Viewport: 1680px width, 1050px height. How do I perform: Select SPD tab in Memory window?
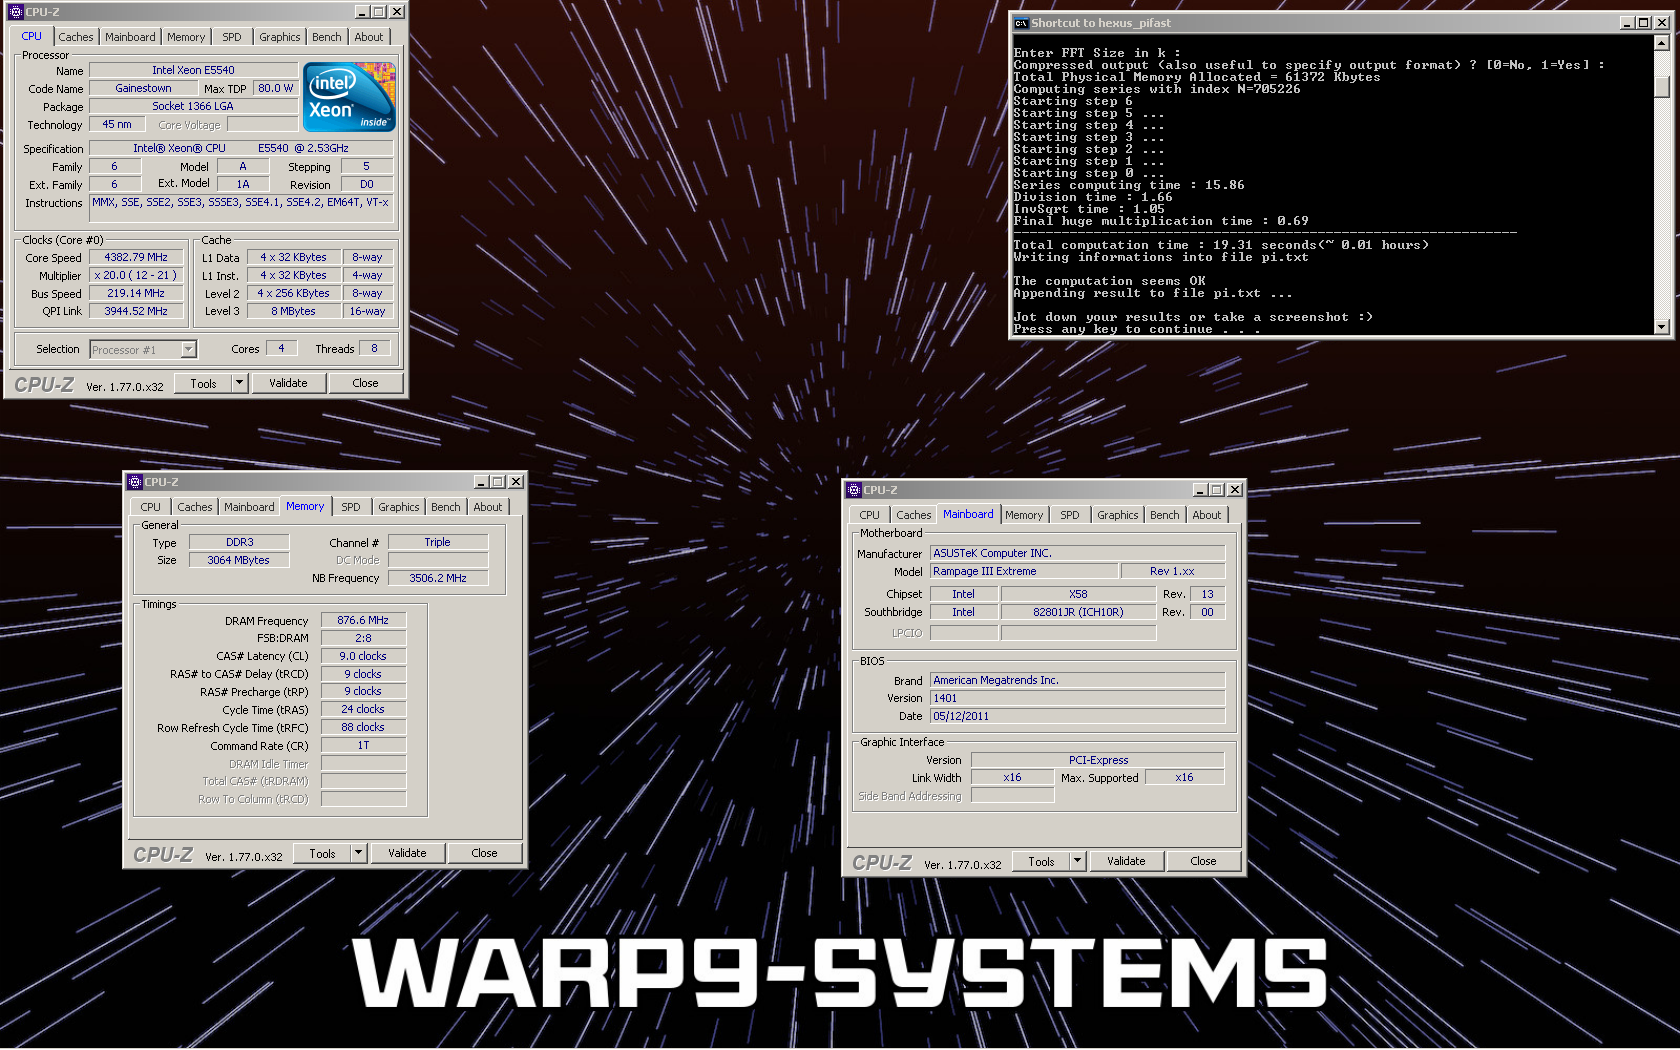point(351,507)
